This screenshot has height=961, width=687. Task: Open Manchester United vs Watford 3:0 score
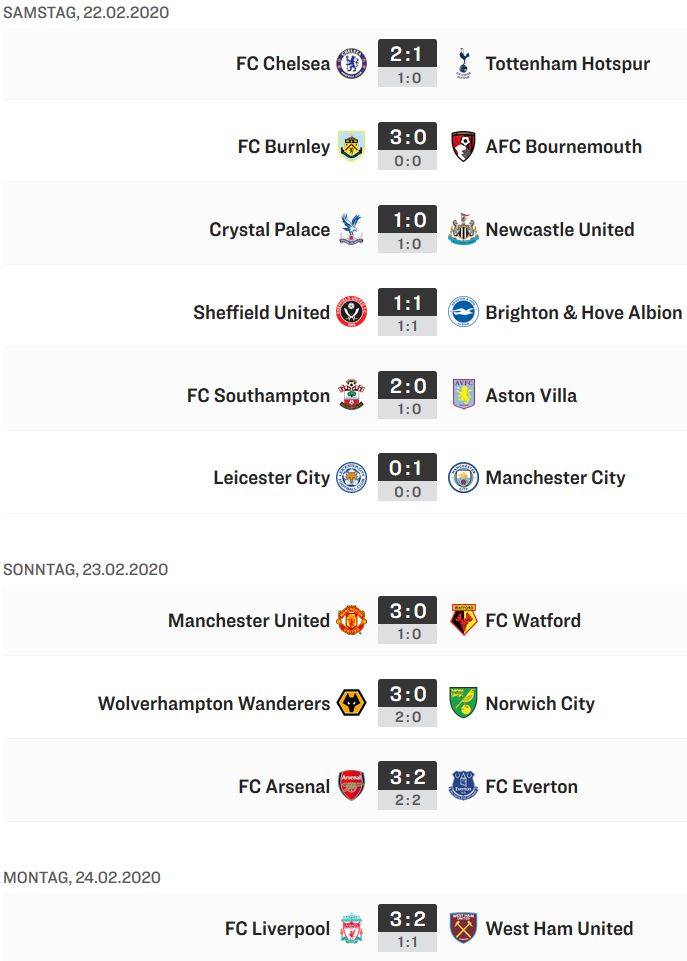pyautogui.click(x=407, y=612)
